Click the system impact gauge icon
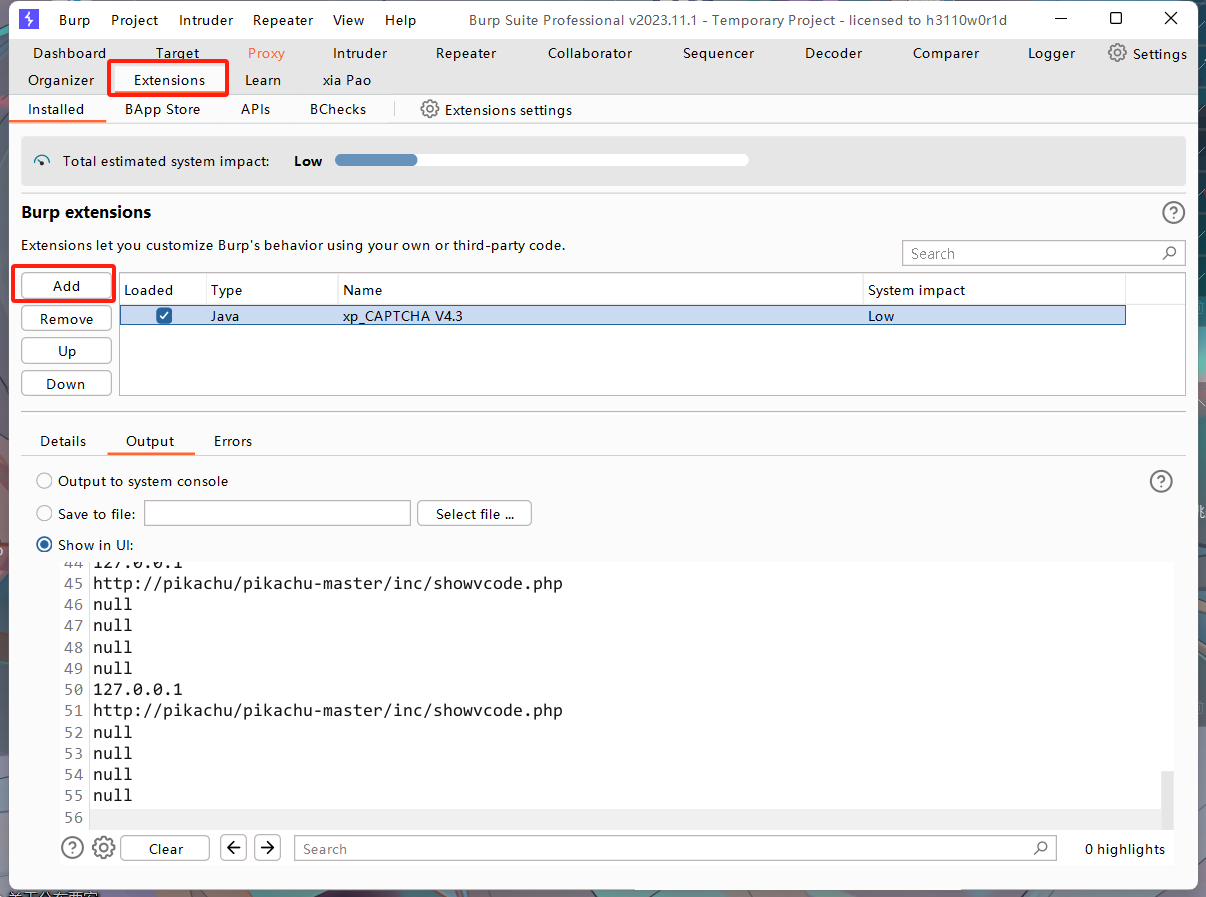Image resolution: width=1206 pixels, height=897 pixels. point(42,161)
